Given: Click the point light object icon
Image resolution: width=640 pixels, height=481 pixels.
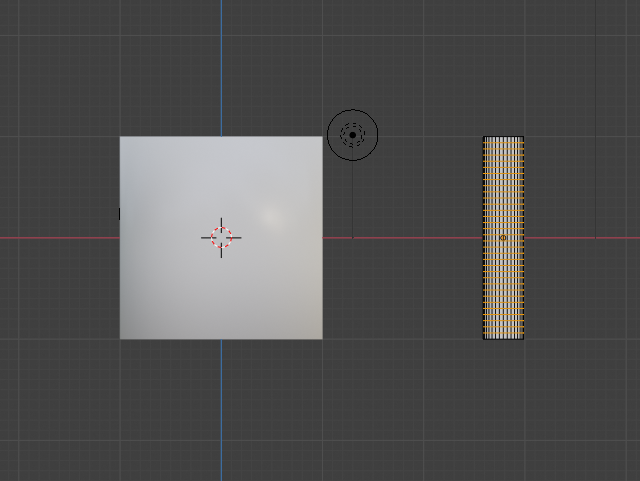Looking at the screenshot, I should pyautogui.click(x=353, y=134).
